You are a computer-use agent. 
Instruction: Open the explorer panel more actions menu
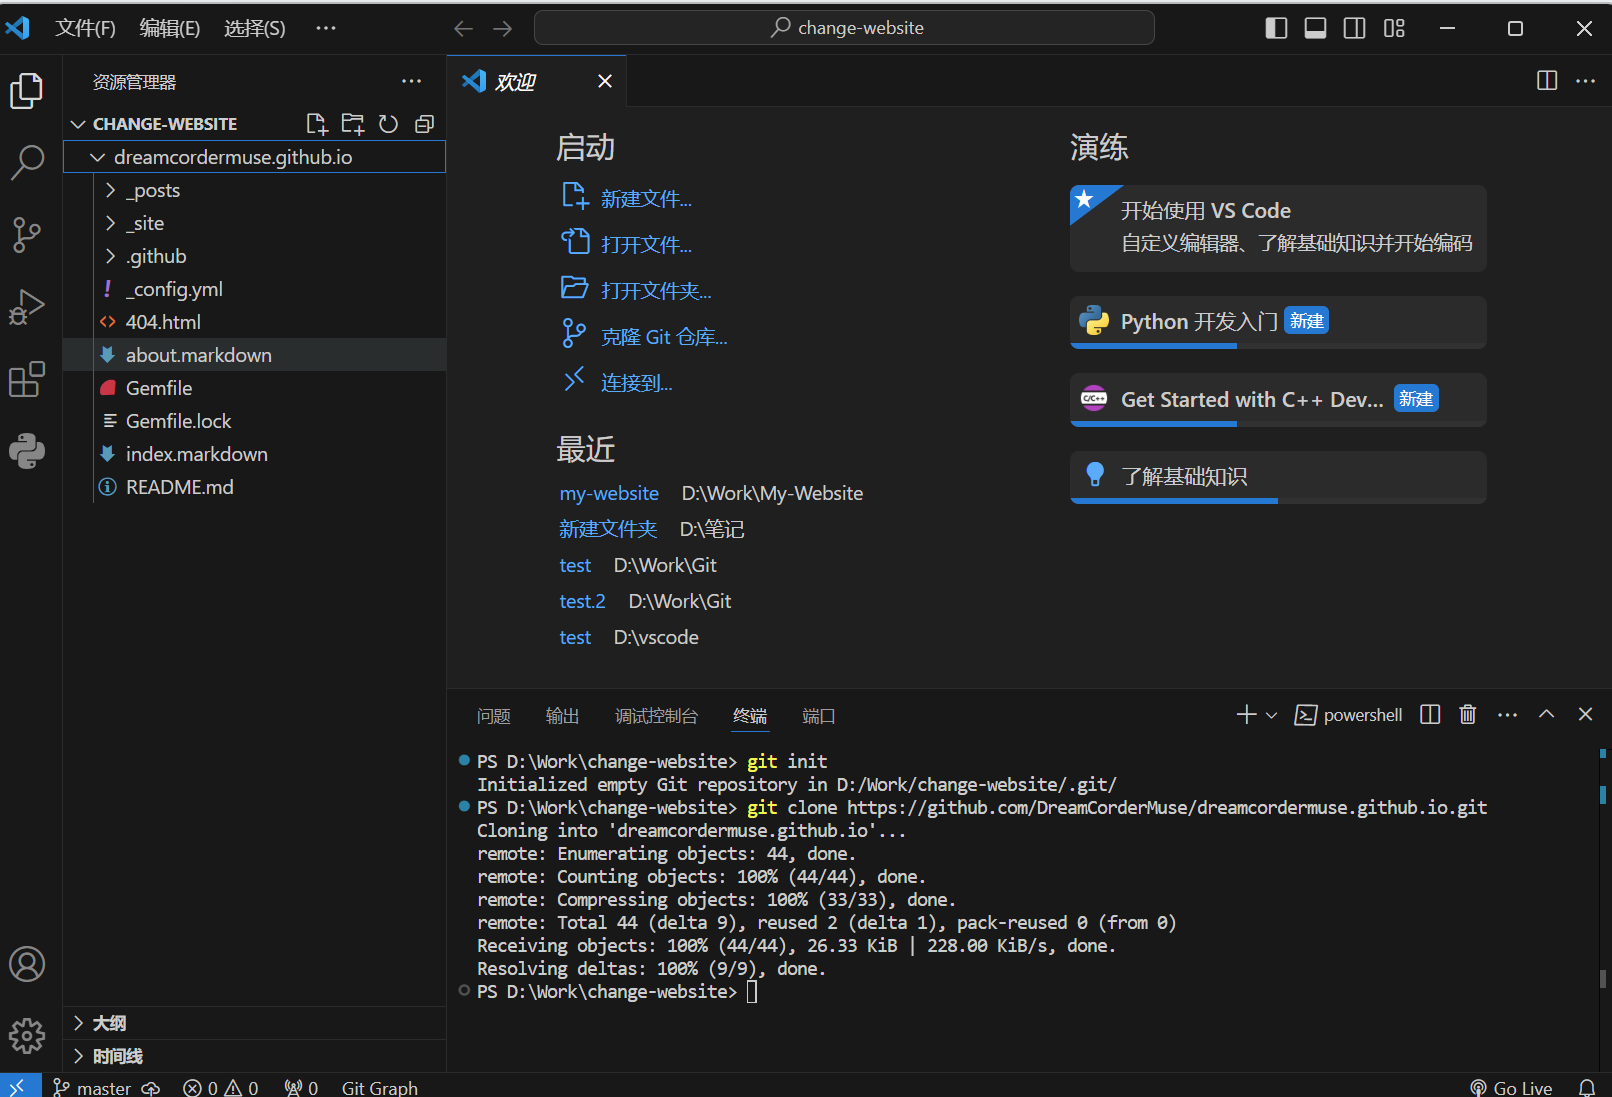411,81
